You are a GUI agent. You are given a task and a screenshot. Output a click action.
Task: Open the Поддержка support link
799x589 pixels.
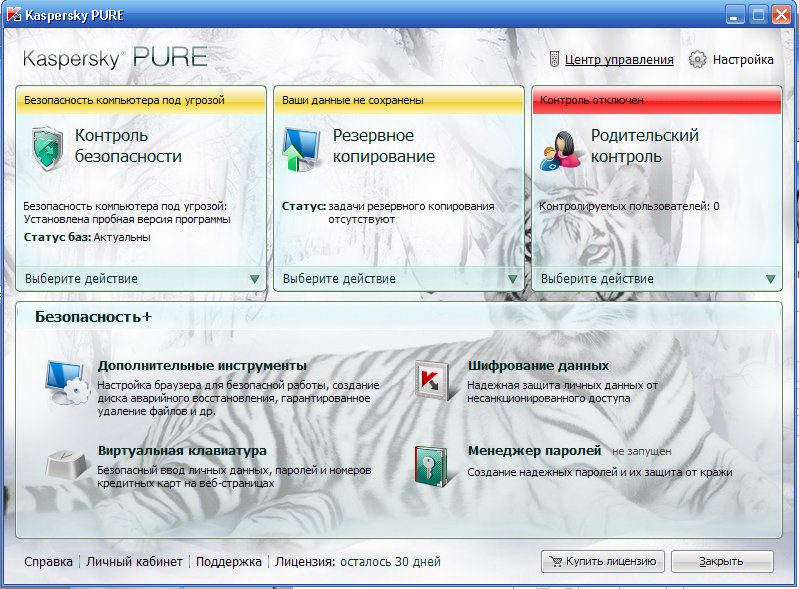228,561
